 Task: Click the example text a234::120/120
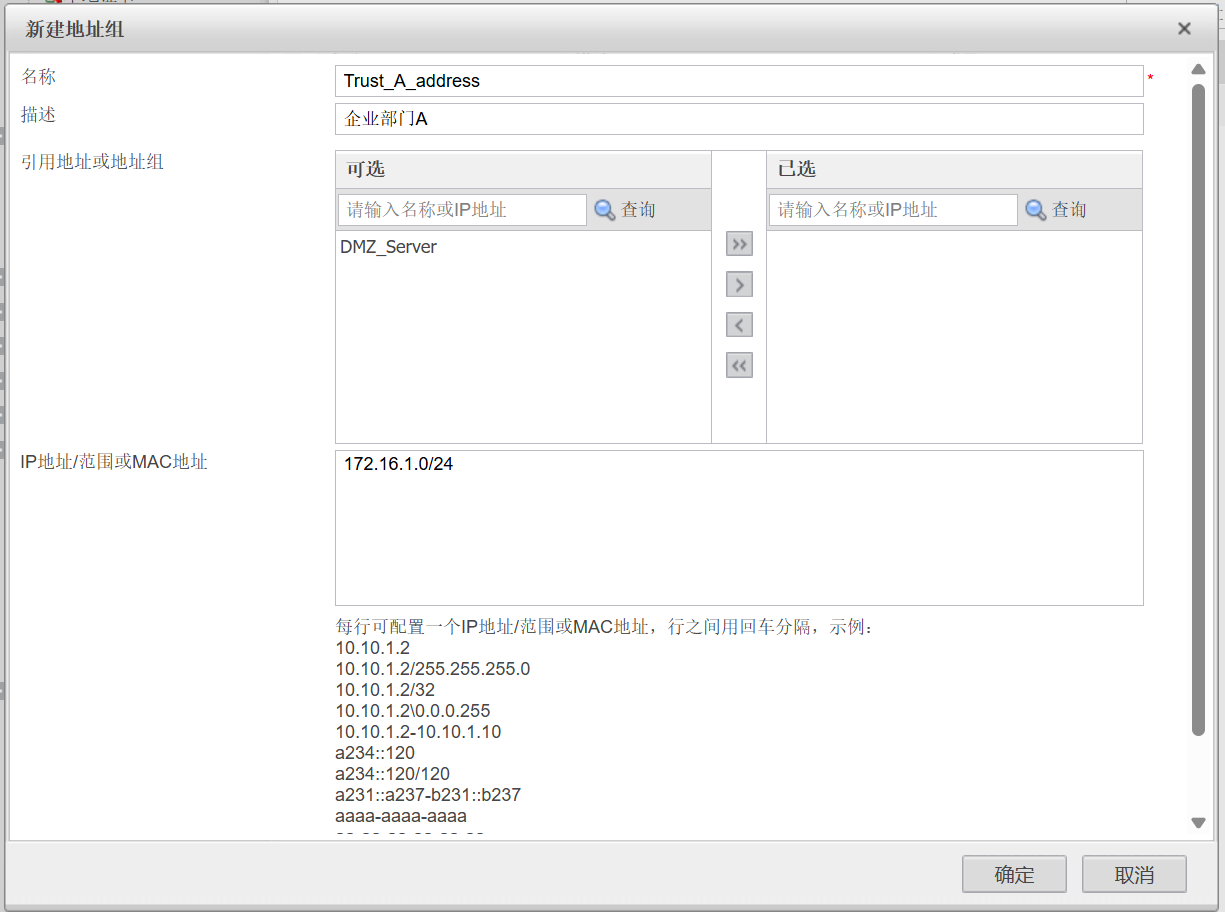(393, 774)
